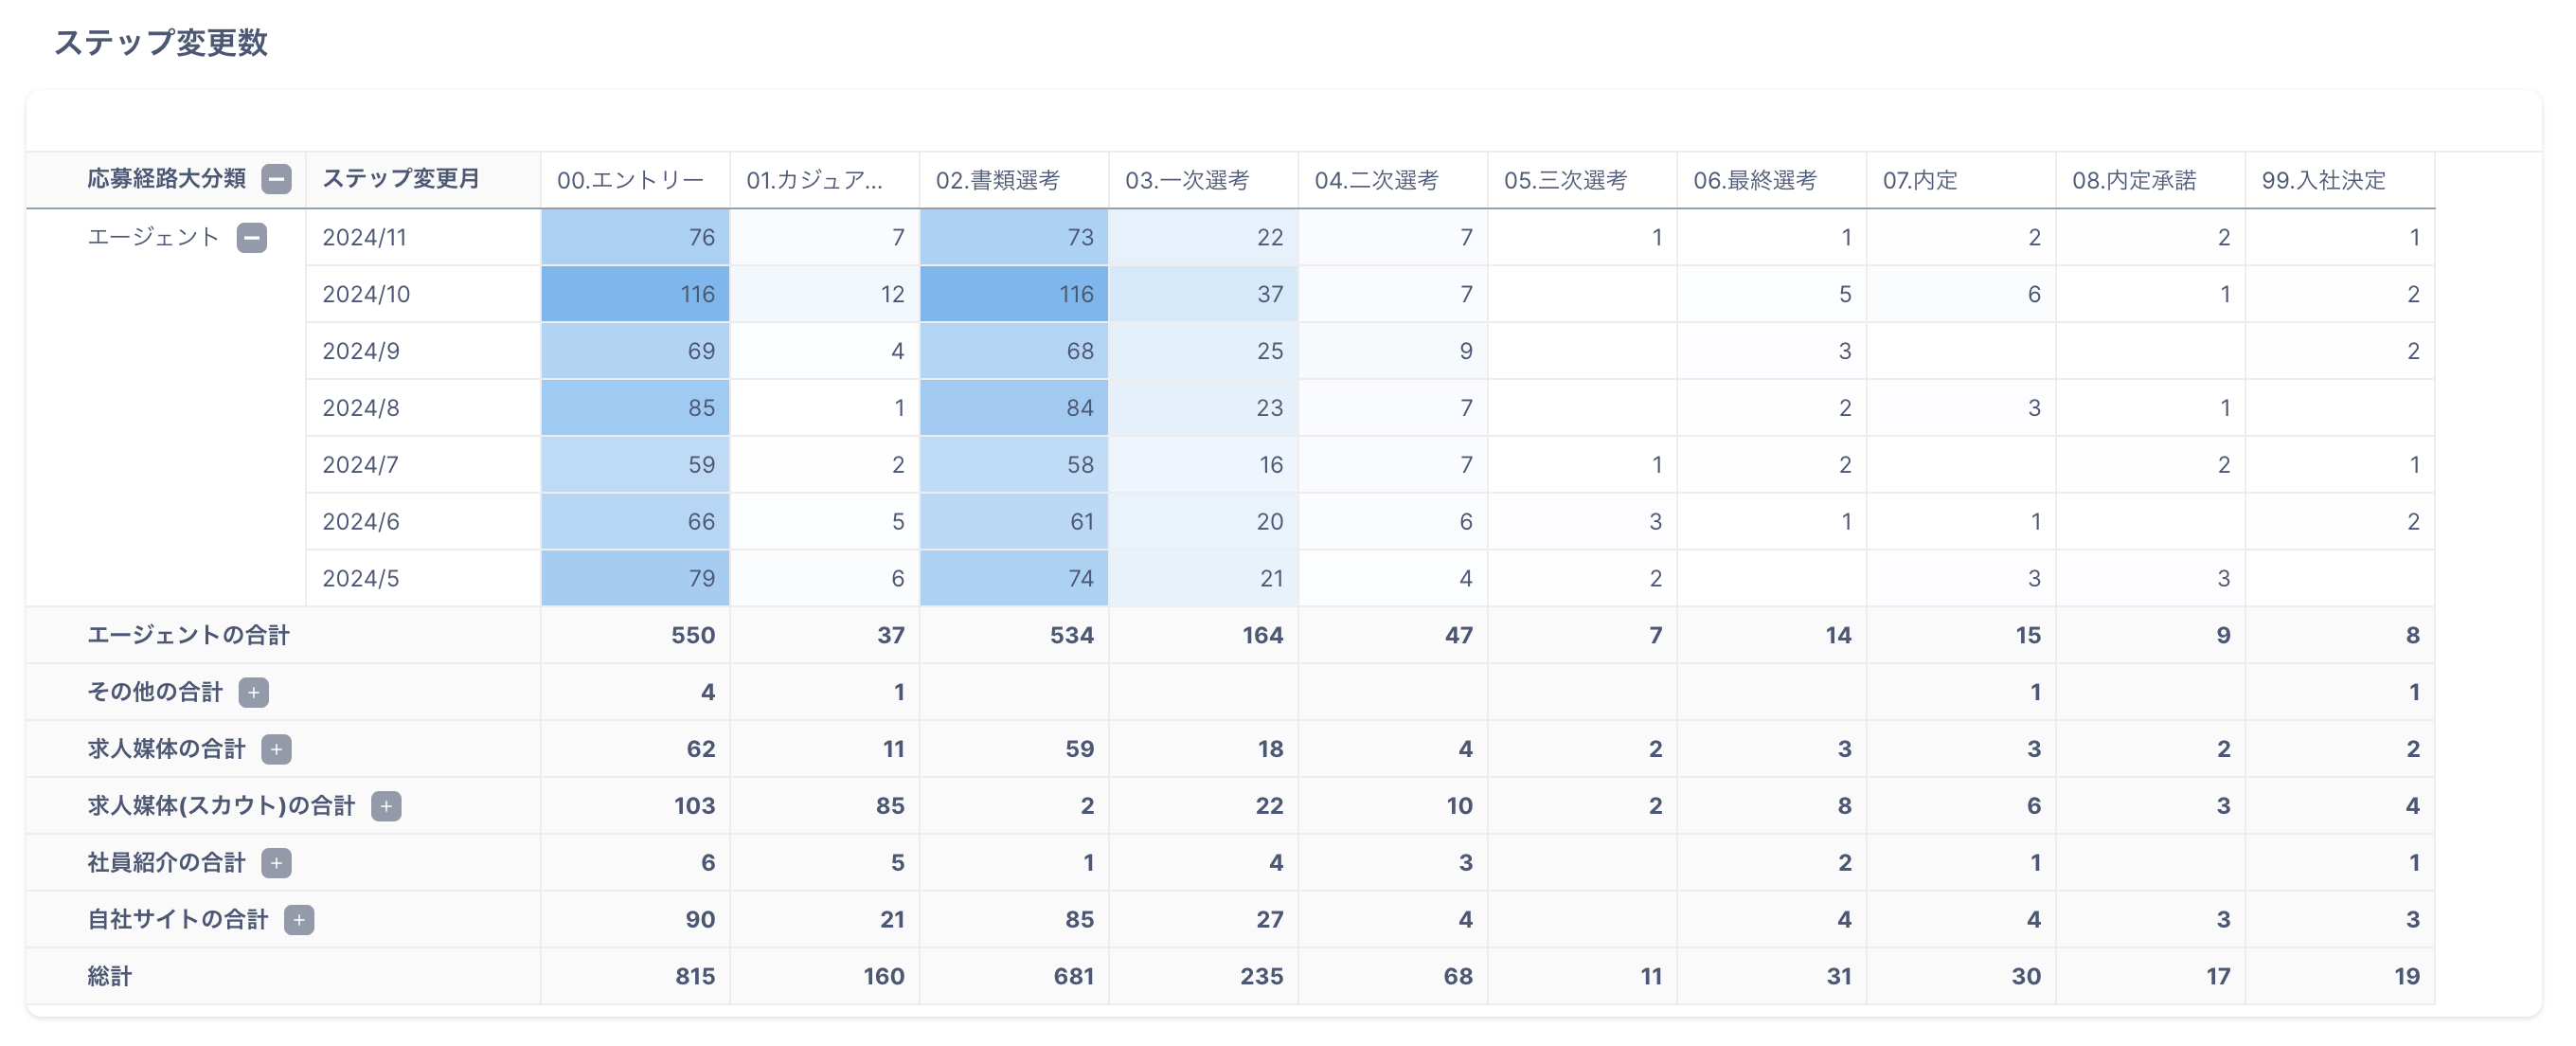The image size is (2576, 1046).
Task: Click the 01.カジュア... column header
Action: [x=814, y=180]
